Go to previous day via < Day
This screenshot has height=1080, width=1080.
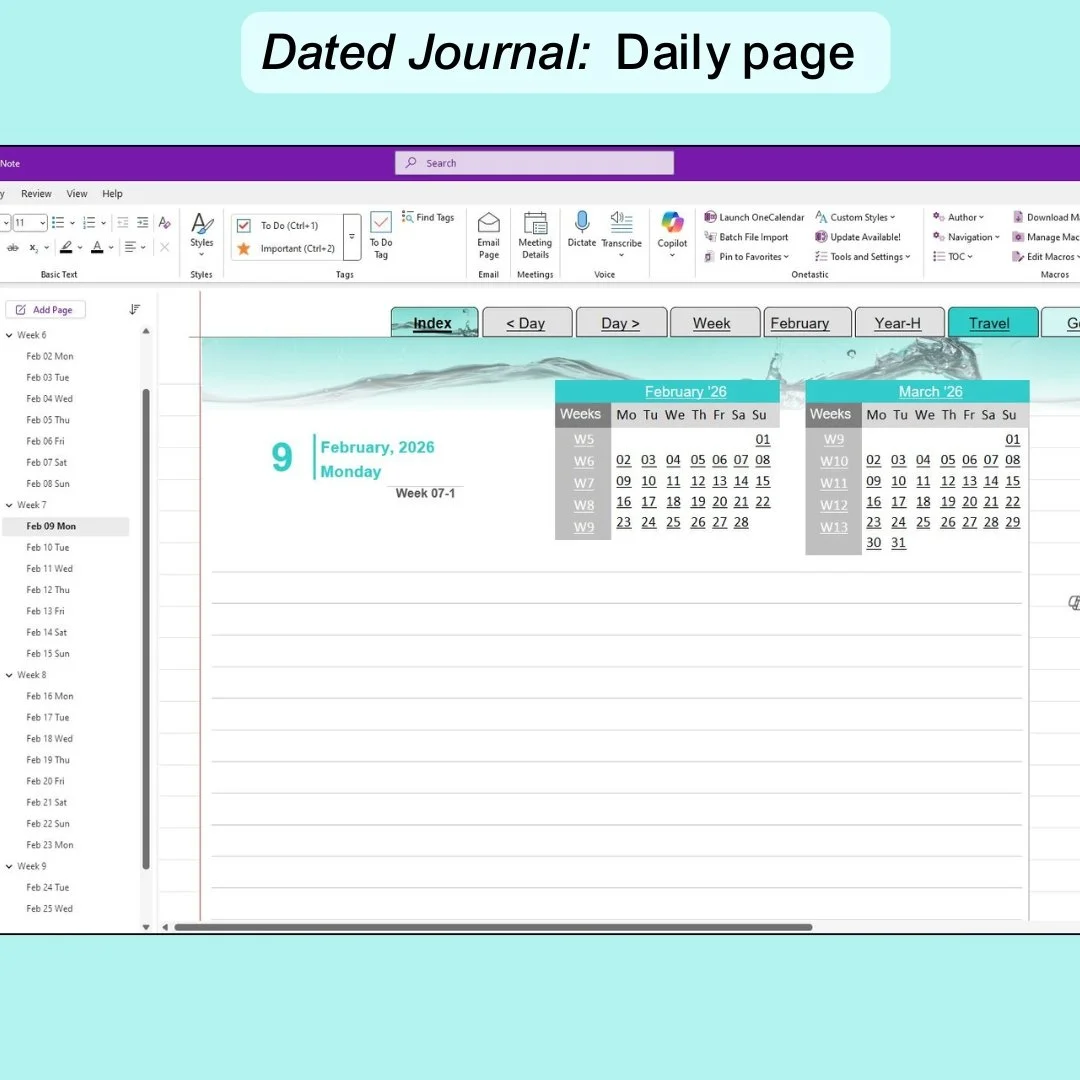pos(527,322)
